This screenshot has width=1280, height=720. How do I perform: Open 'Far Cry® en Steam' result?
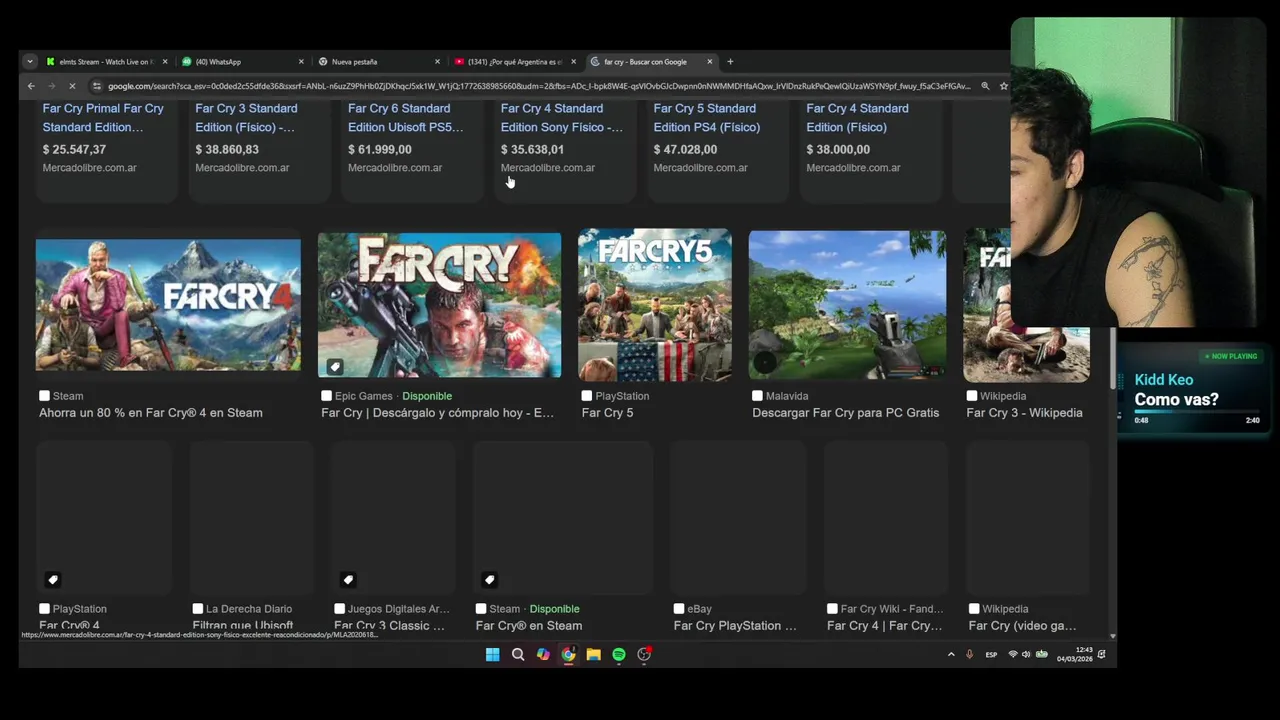tap(529, 626)
